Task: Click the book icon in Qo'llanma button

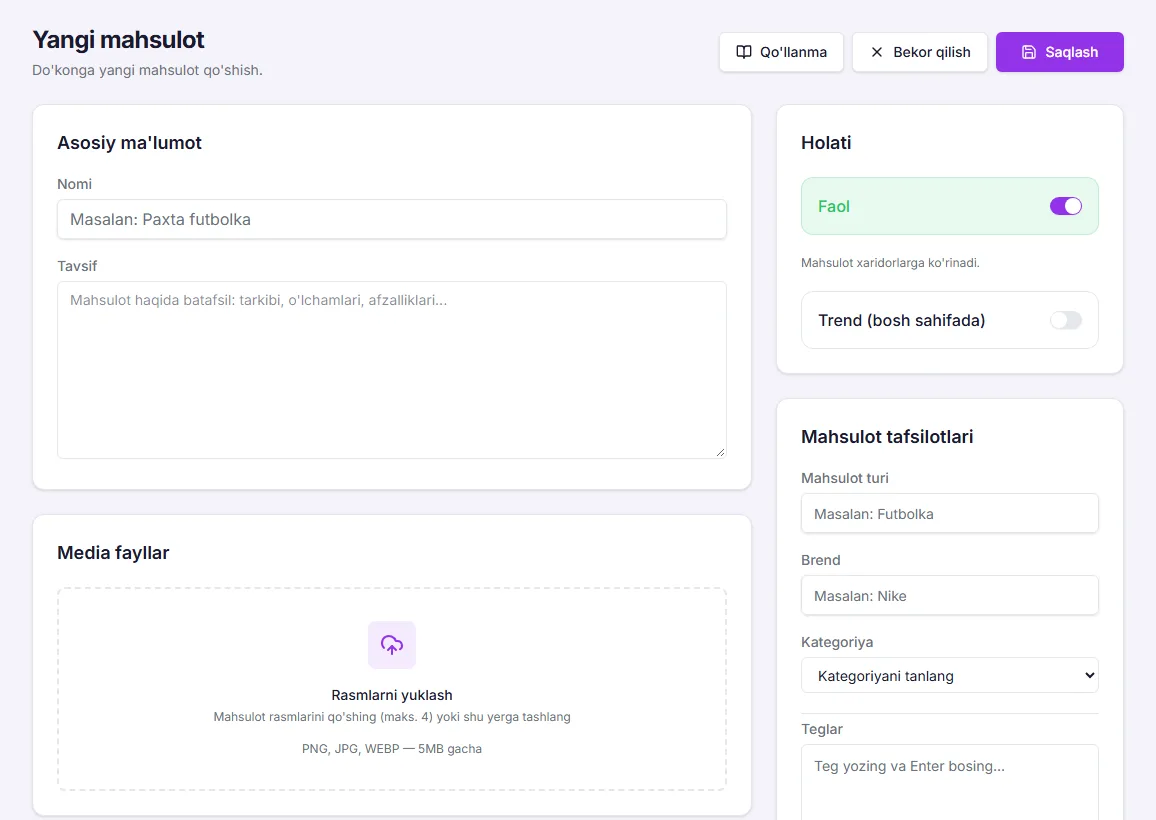Action: point(744,52)
